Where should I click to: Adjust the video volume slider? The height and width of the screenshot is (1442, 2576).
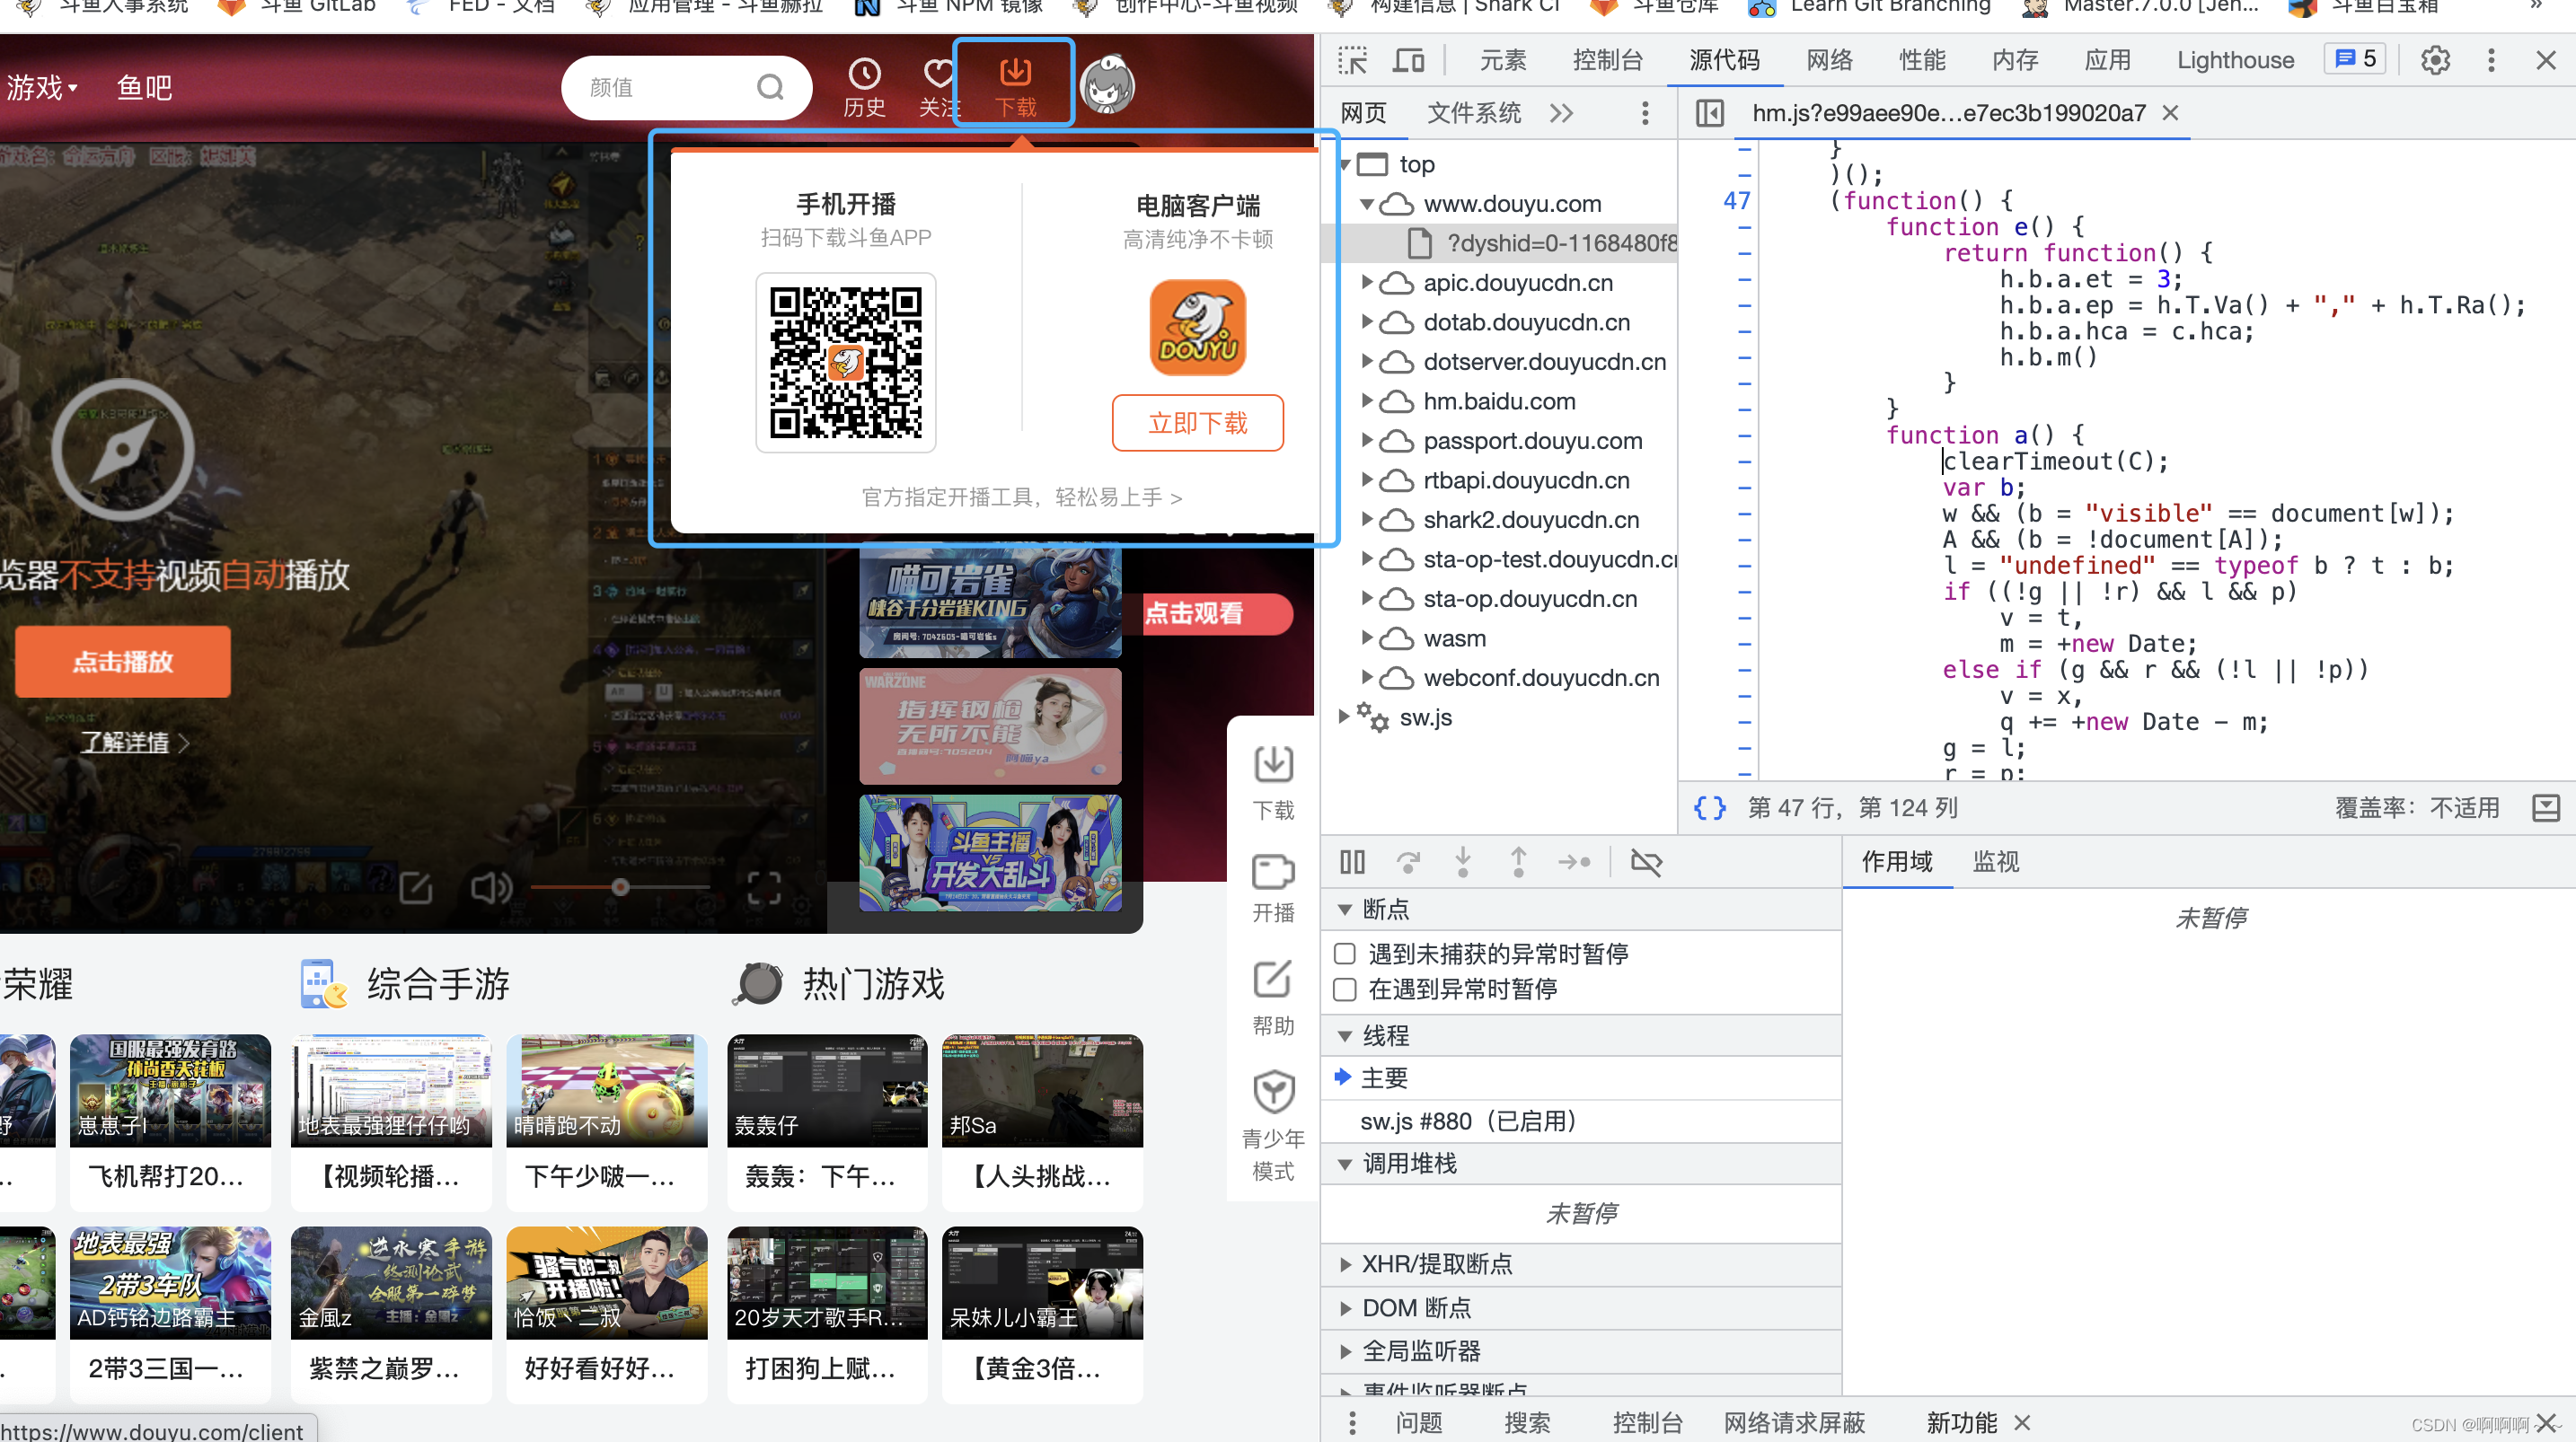point(620,887)
